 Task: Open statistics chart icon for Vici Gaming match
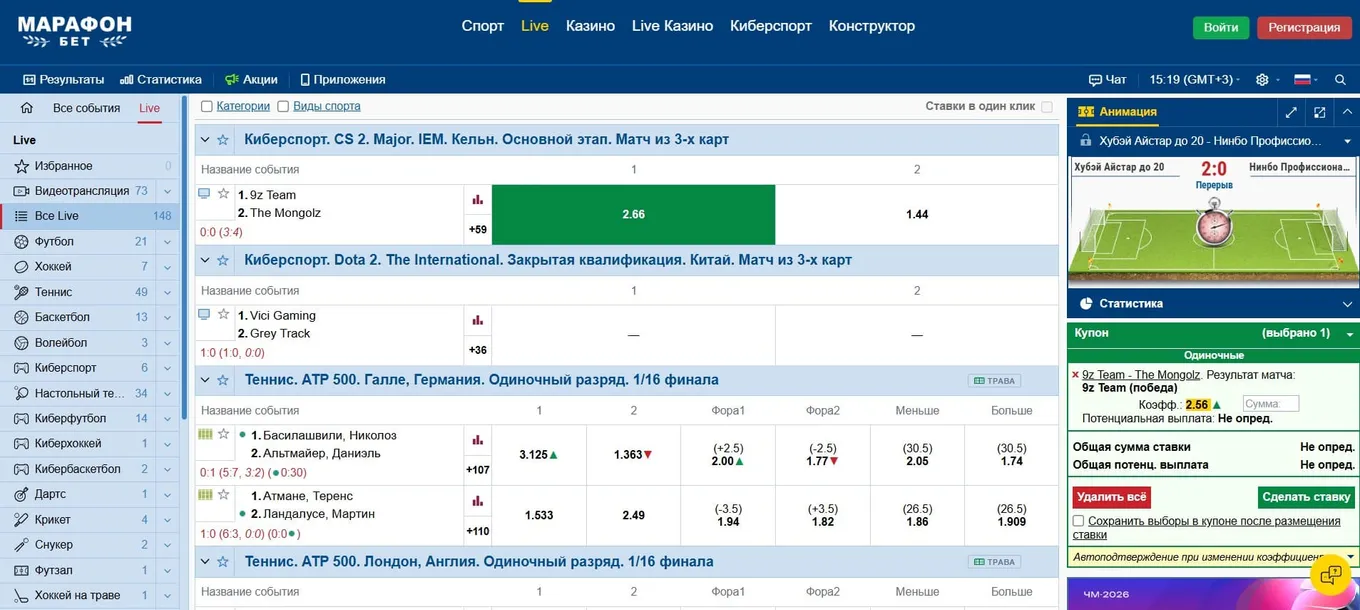(478, 320)
